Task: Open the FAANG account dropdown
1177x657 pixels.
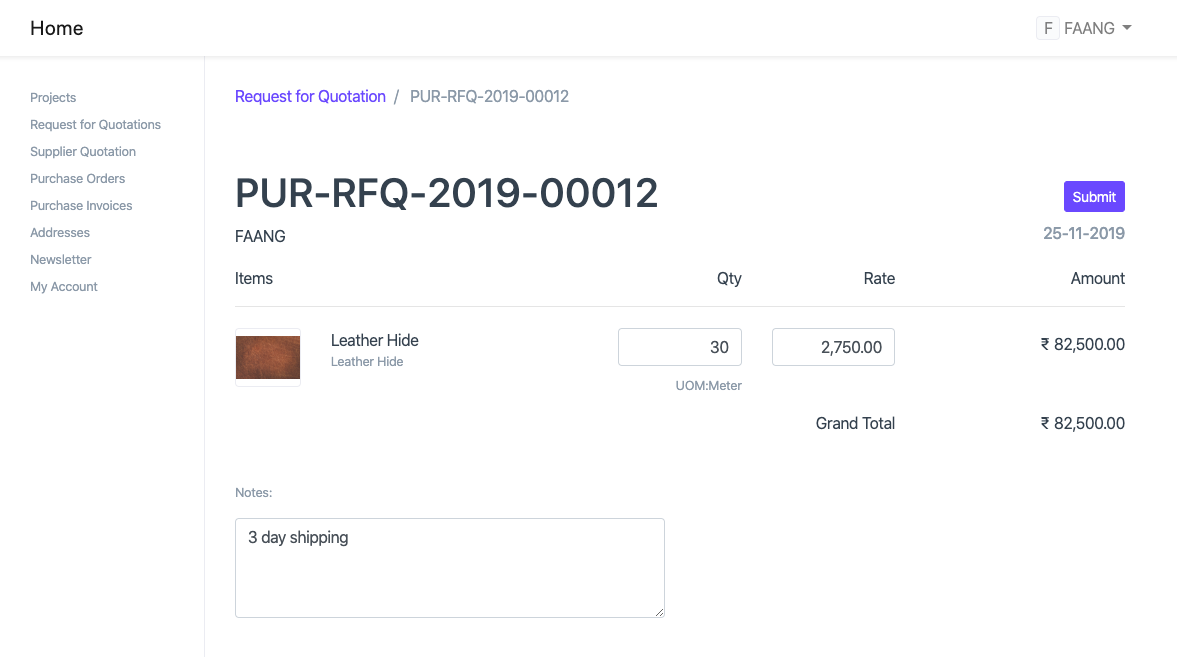Action: tap(1090, 28)
